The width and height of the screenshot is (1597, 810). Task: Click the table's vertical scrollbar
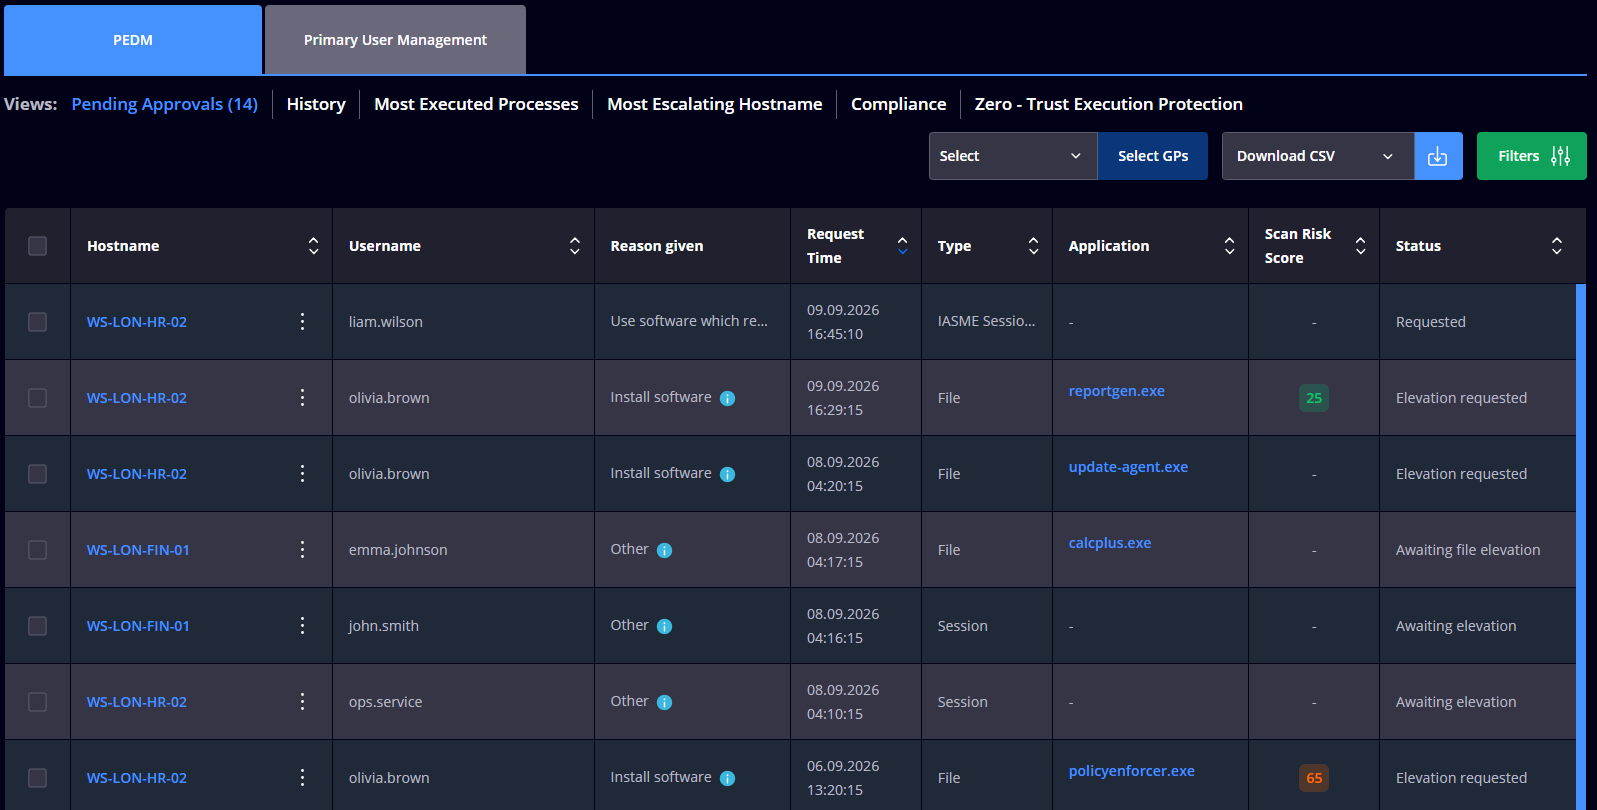1581,546
